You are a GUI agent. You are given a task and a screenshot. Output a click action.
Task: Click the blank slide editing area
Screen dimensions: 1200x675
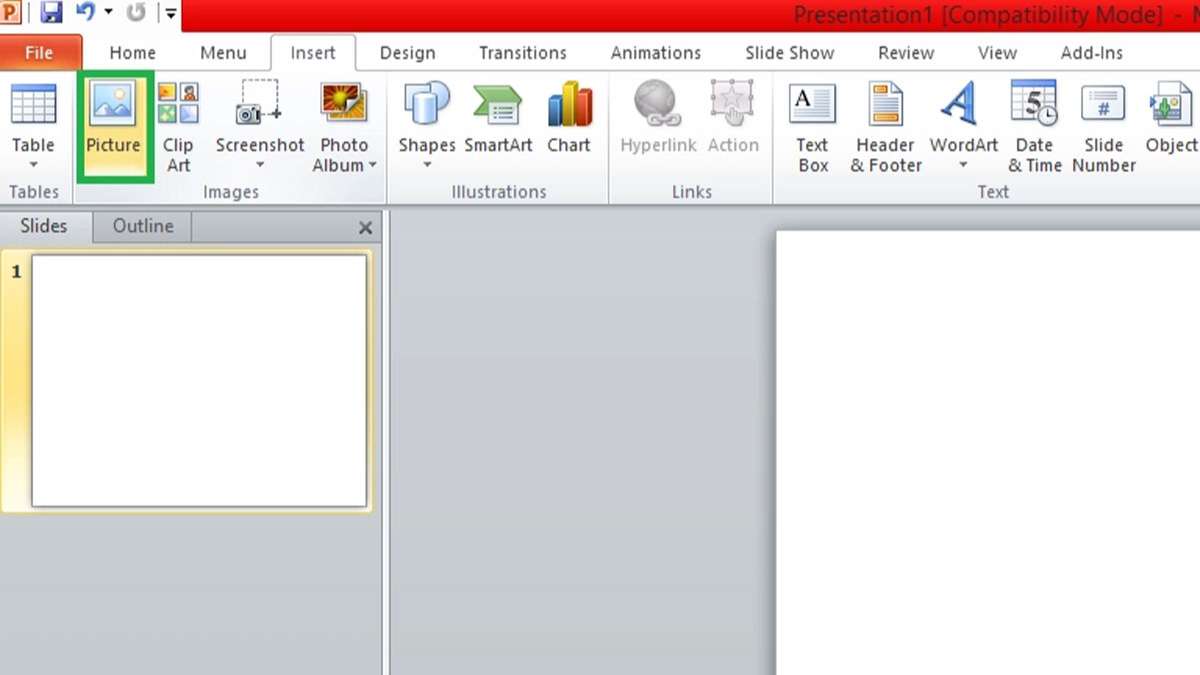tap(988, 453)
